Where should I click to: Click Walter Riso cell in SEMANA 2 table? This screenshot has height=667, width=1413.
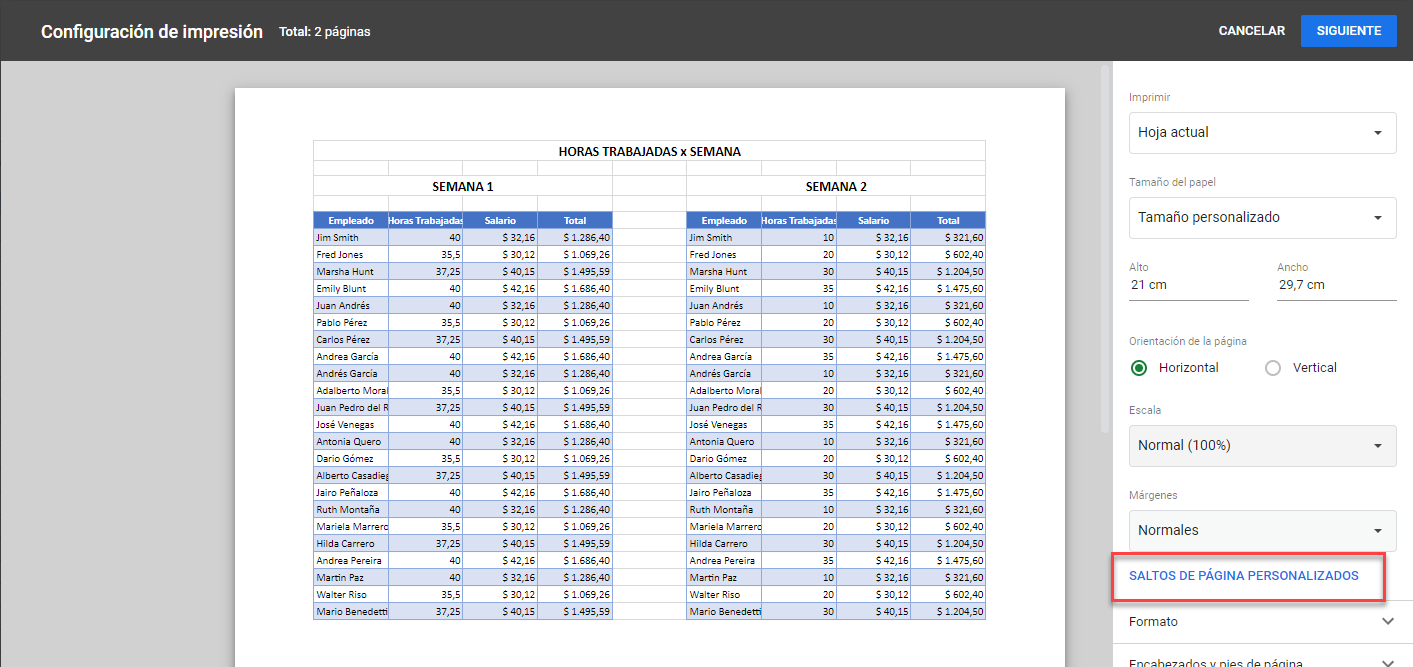[x=724, y=594]
